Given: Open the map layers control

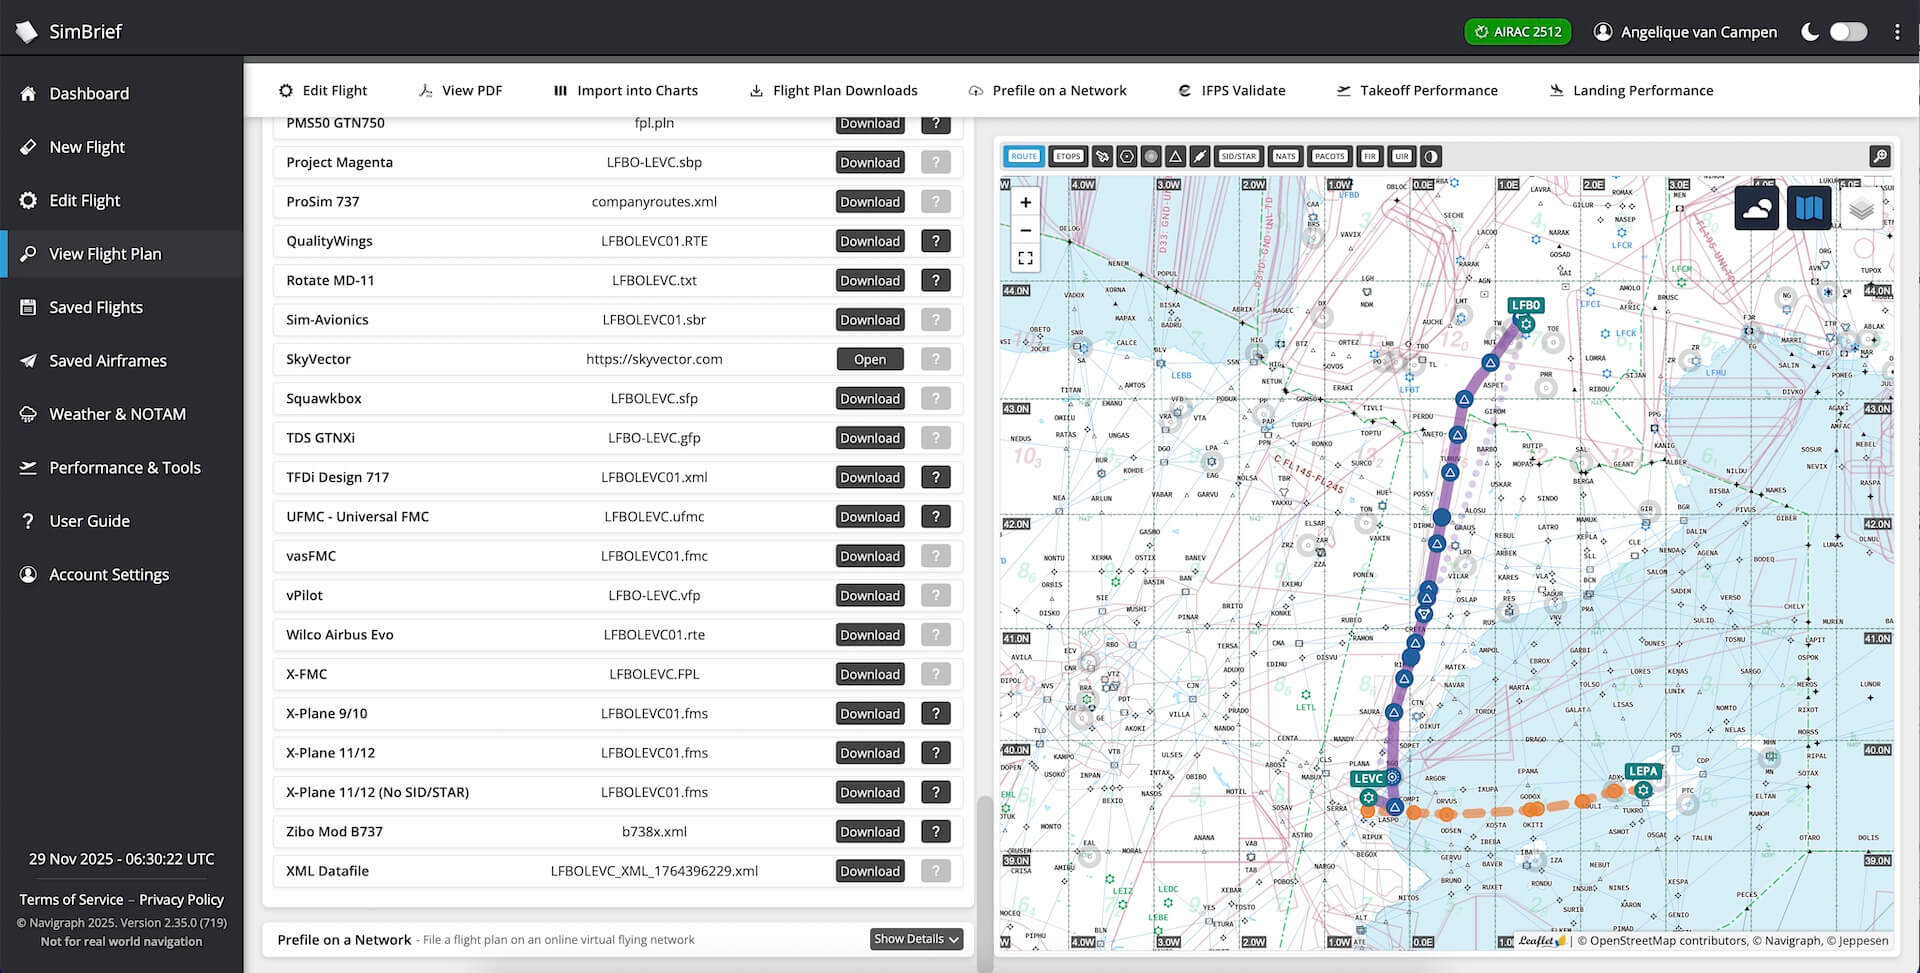Looking at the screenshot, I should (x=1861, y=209).
